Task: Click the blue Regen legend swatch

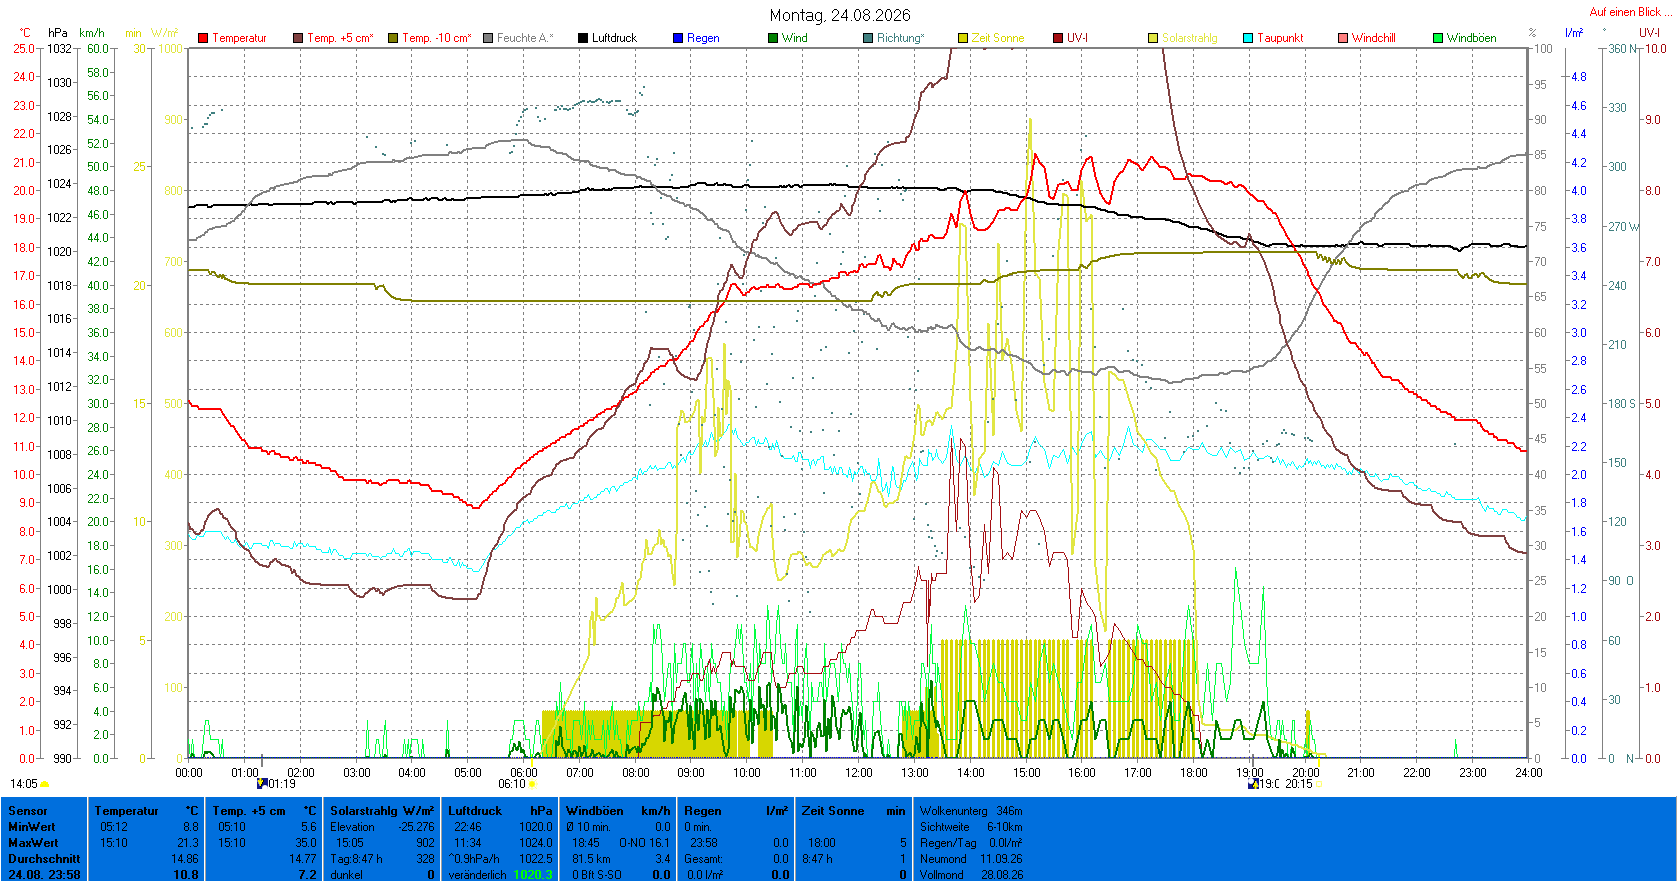Action: click(x=678, y=38)
